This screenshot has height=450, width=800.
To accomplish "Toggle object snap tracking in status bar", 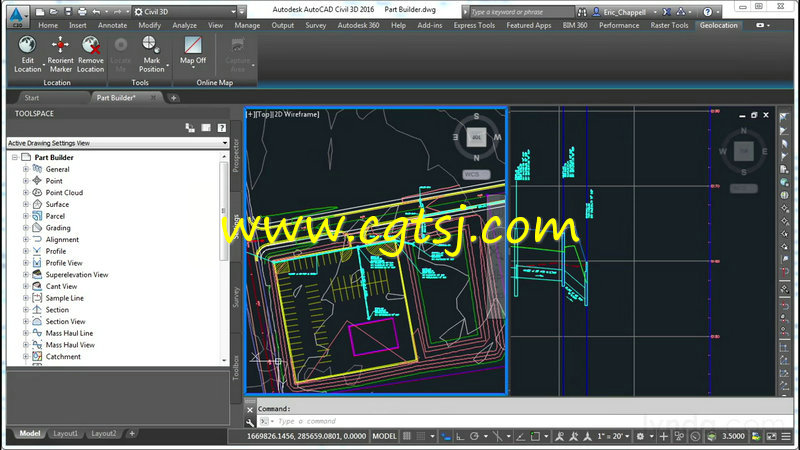I will pyautogui.click(x=520, y=436).
